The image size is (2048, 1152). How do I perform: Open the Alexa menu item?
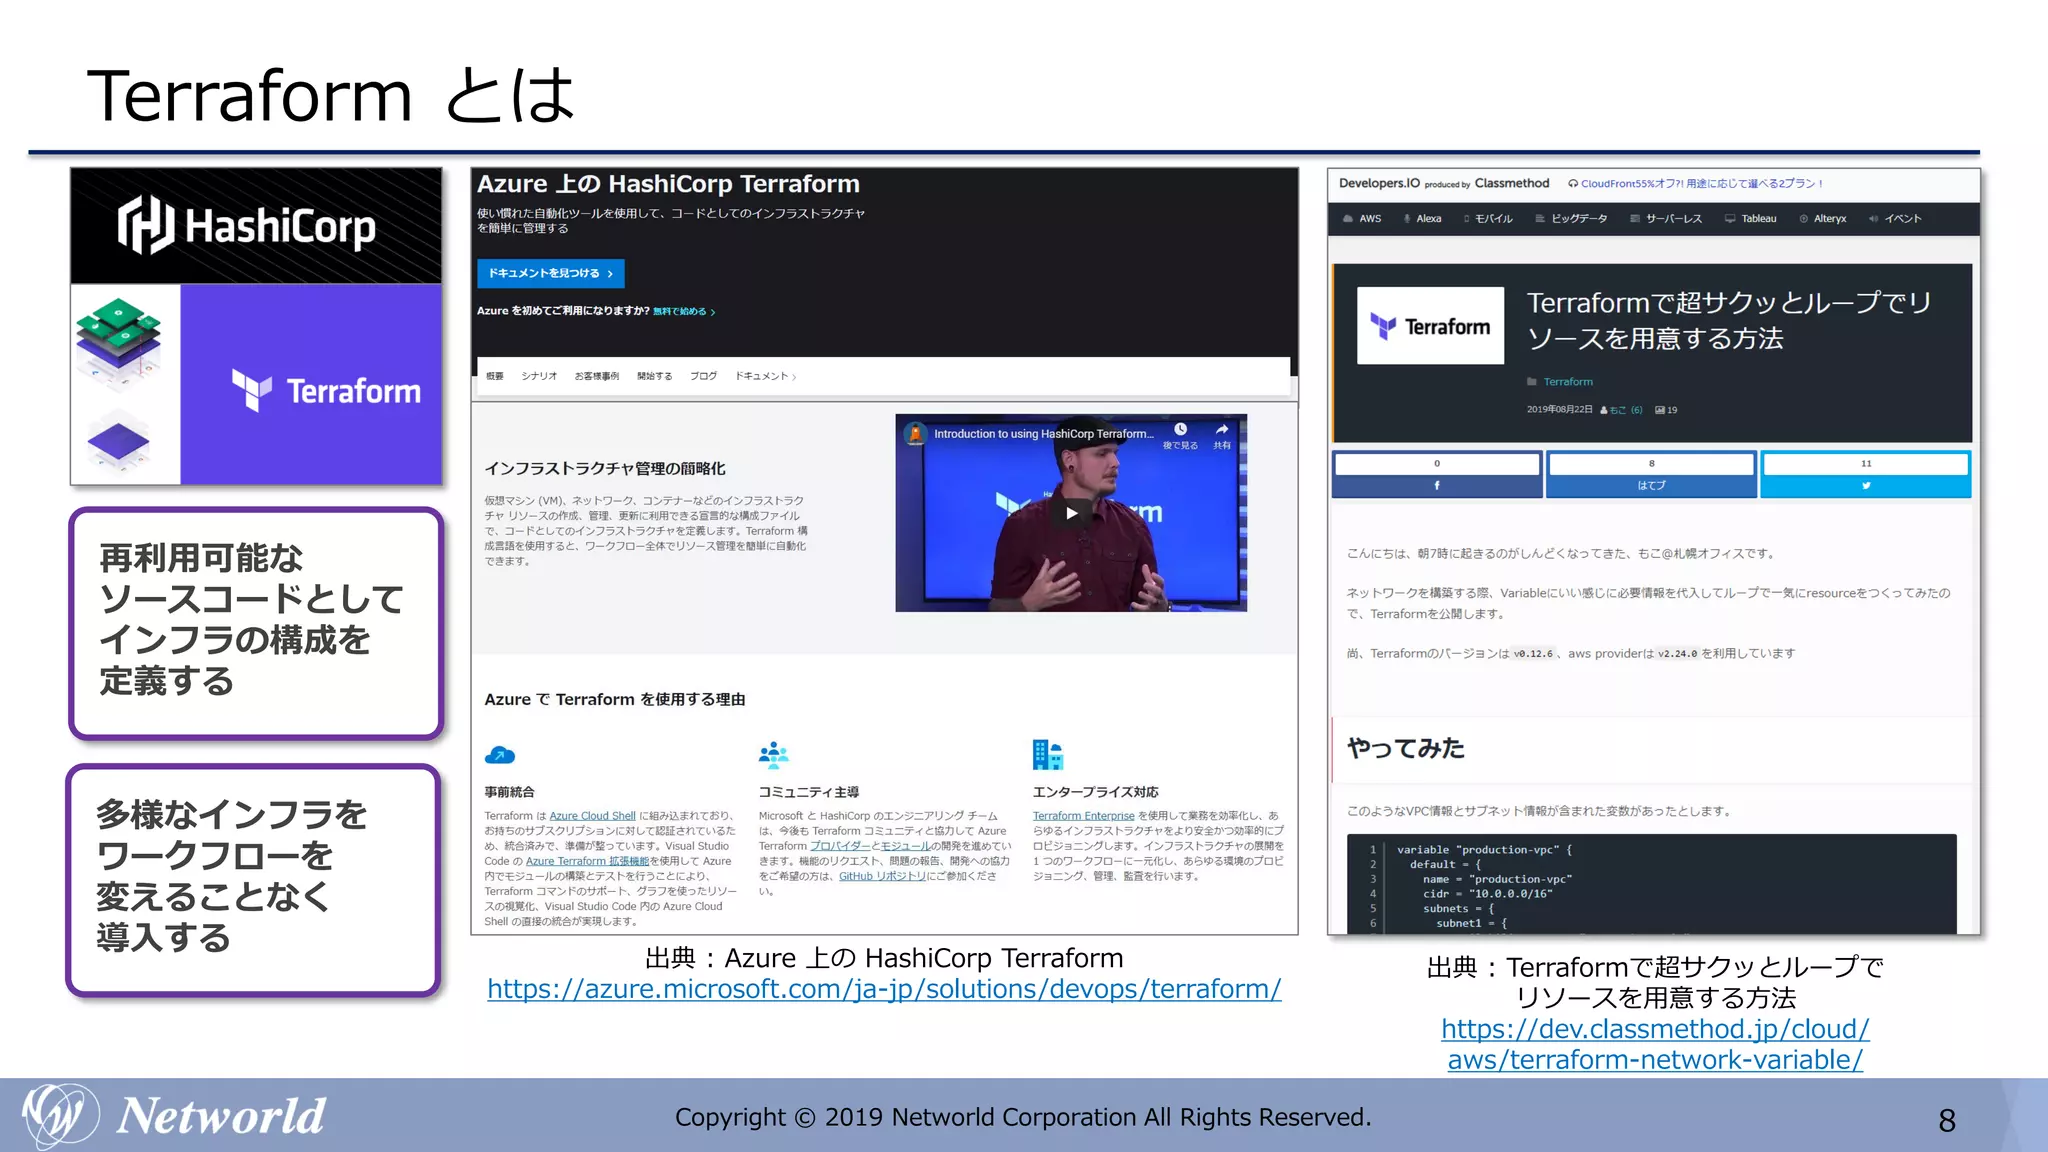click(x=1422, y=219)
